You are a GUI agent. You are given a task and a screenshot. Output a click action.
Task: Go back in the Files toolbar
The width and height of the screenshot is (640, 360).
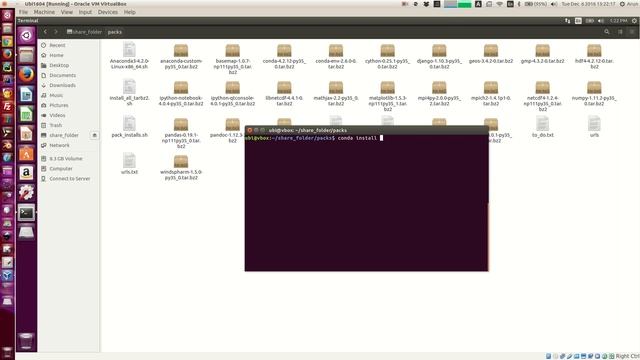click(x=45, y=32)
